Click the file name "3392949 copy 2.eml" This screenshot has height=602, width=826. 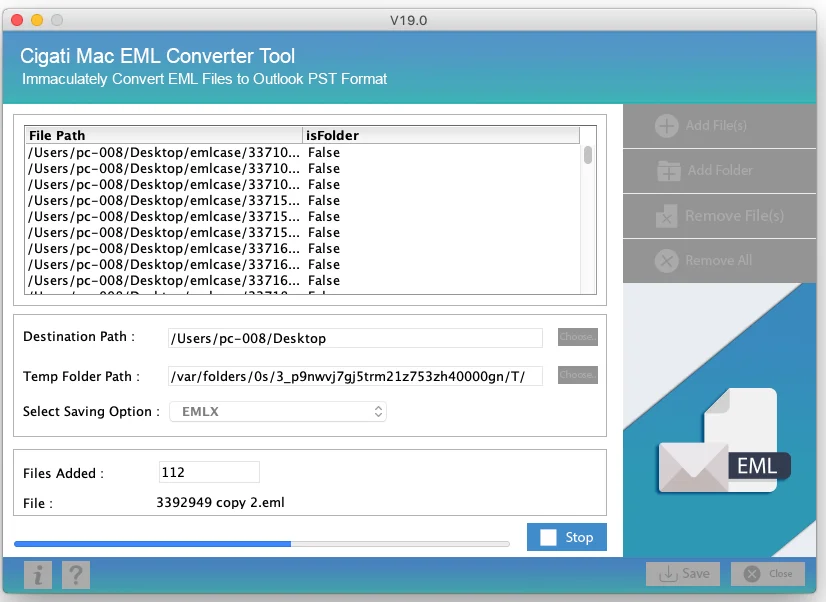click(x=220, y=502)
